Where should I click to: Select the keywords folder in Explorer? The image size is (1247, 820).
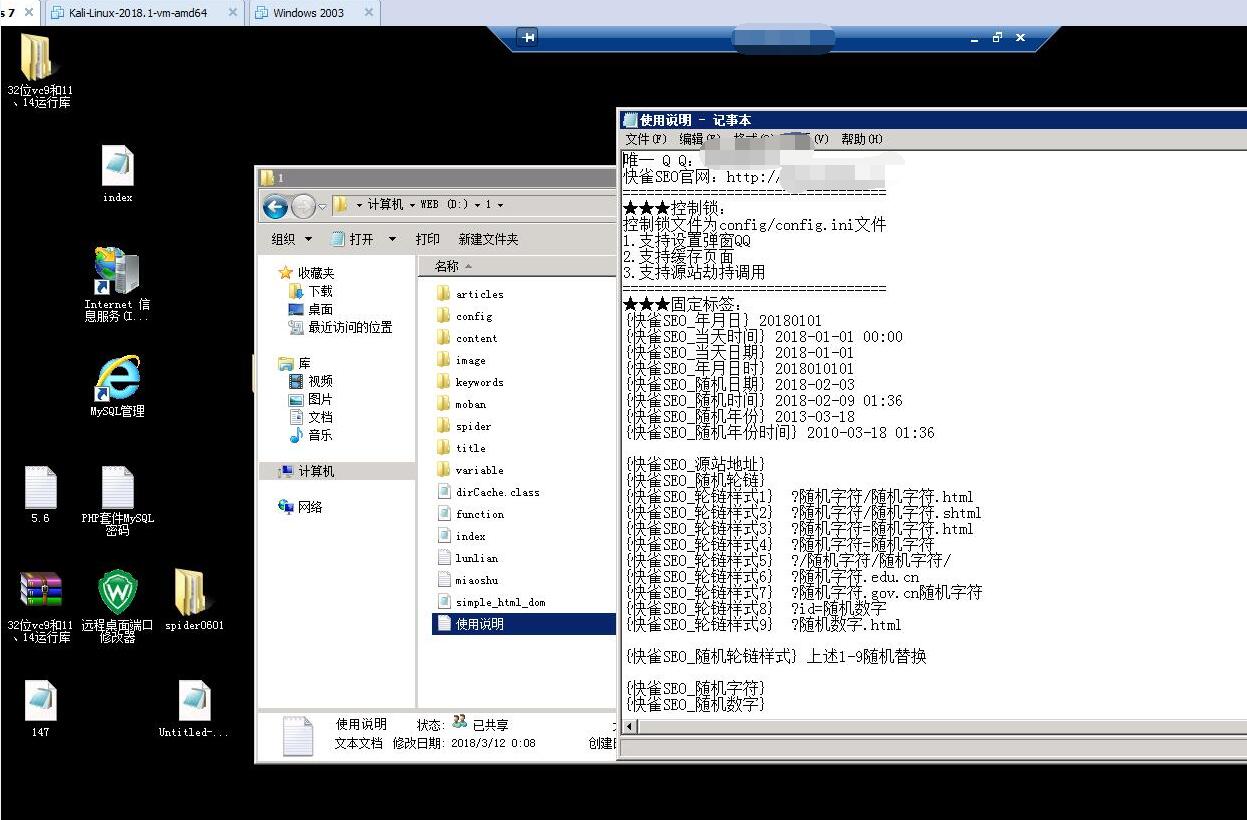point(469,382)
